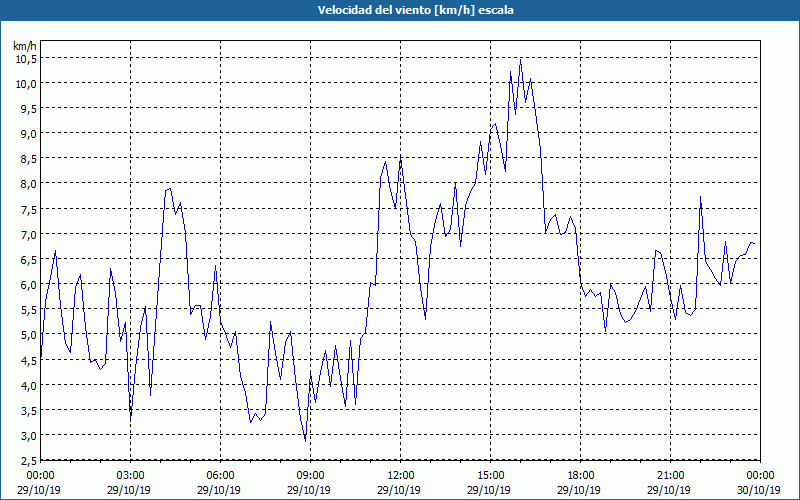Click the 6,5 y-axis label
Viewport: 800px width, 500px height.
click(29, 260)
